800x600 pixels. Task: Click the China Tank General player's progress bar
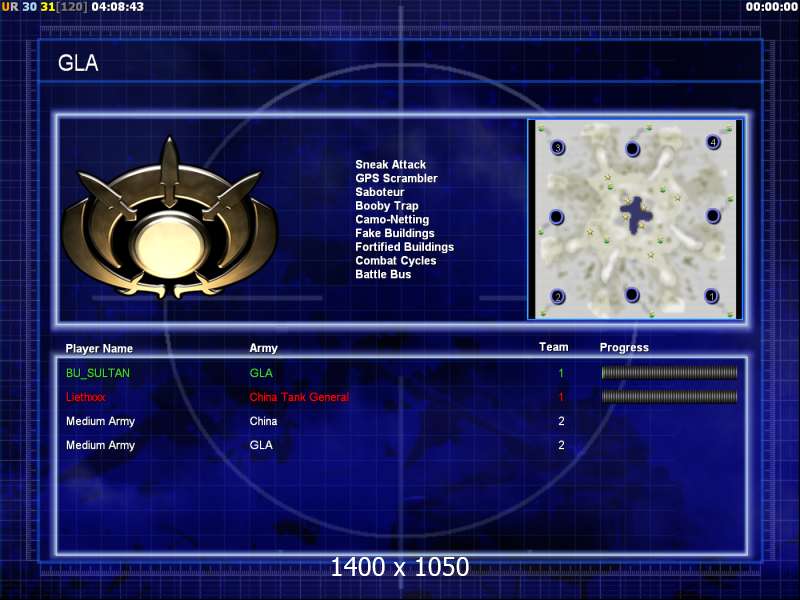[669, 397]
